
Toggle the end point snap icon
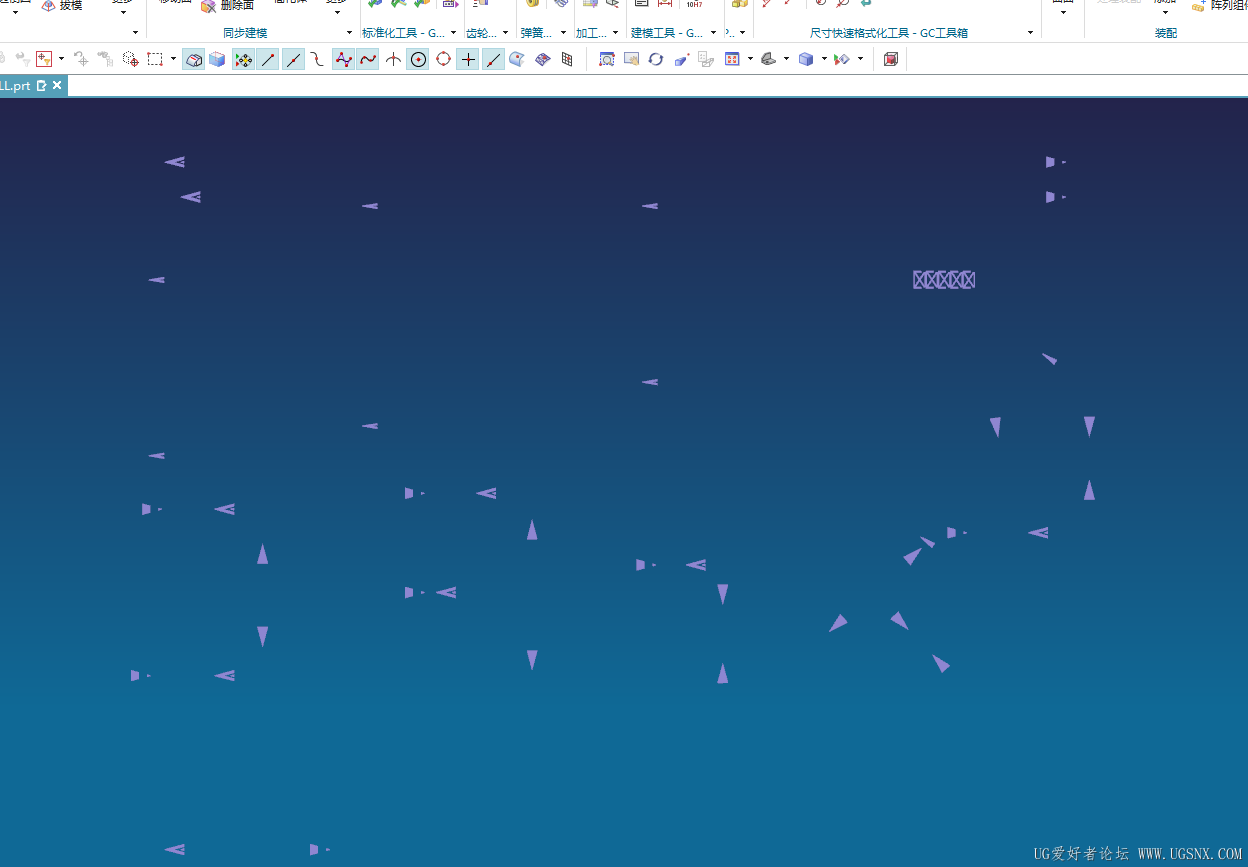tap(268, 59)
